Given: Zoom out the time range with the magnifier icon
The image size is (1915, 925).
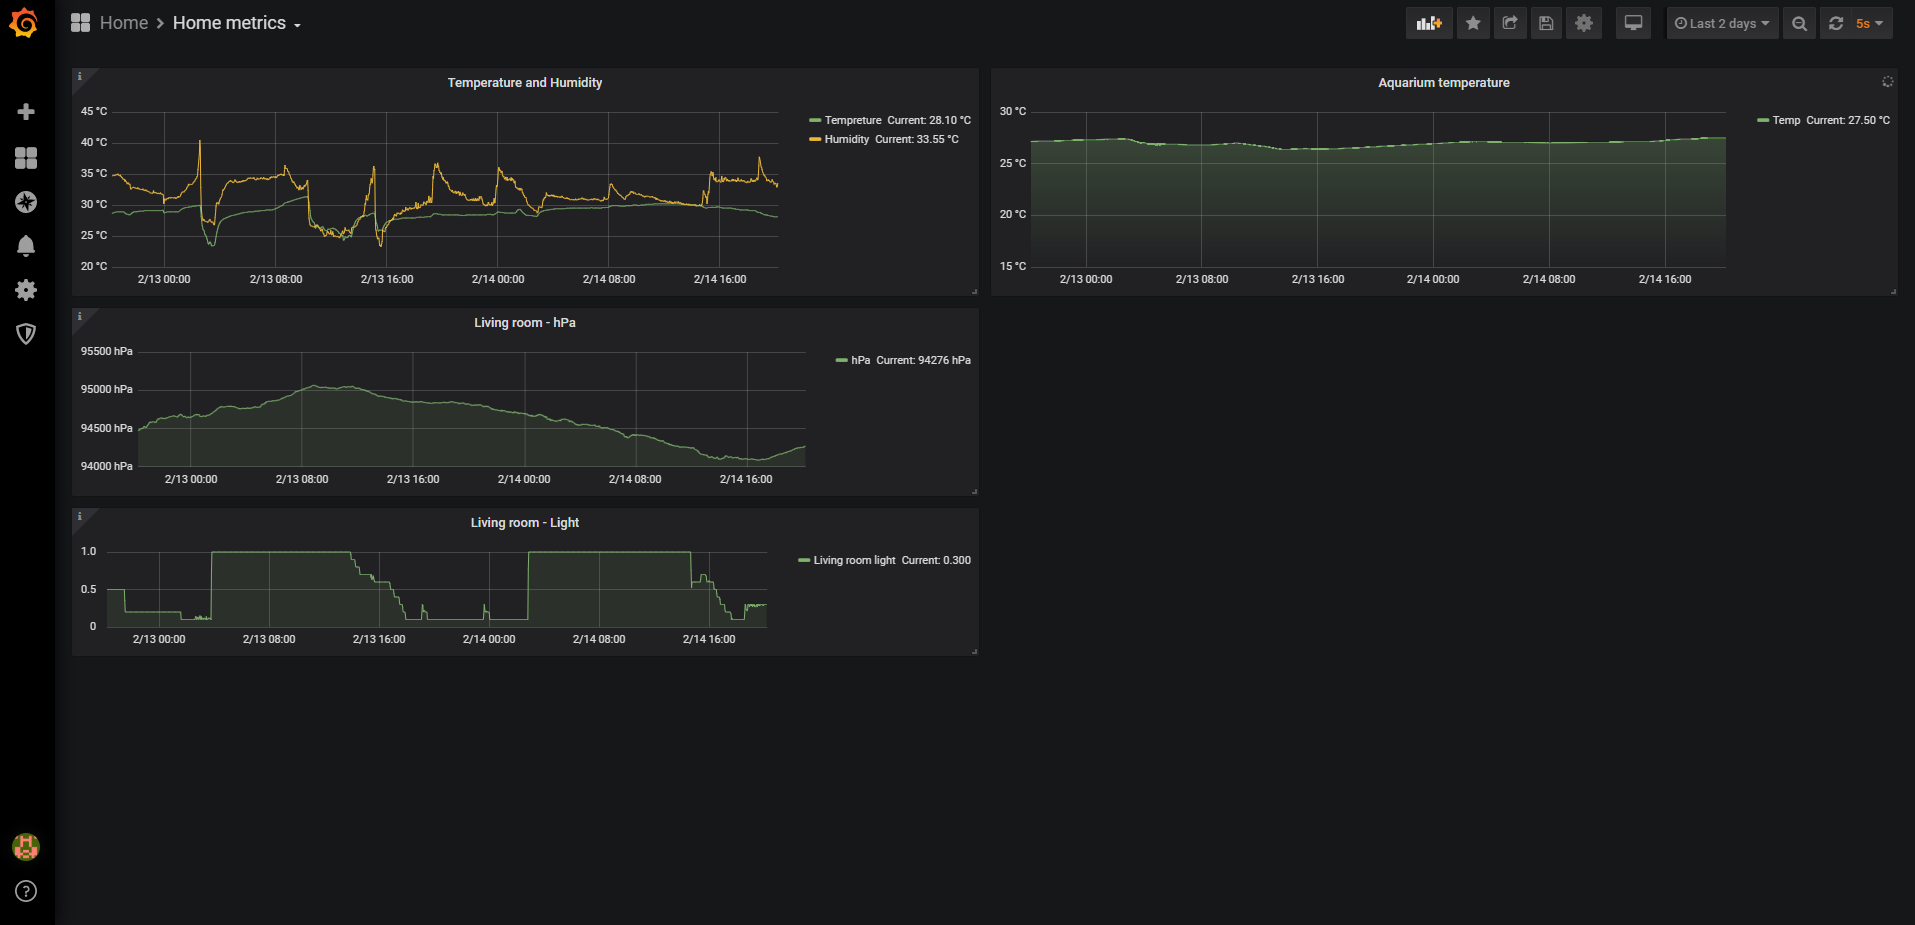Looking at the screenshot, I should pos(1799,23).
